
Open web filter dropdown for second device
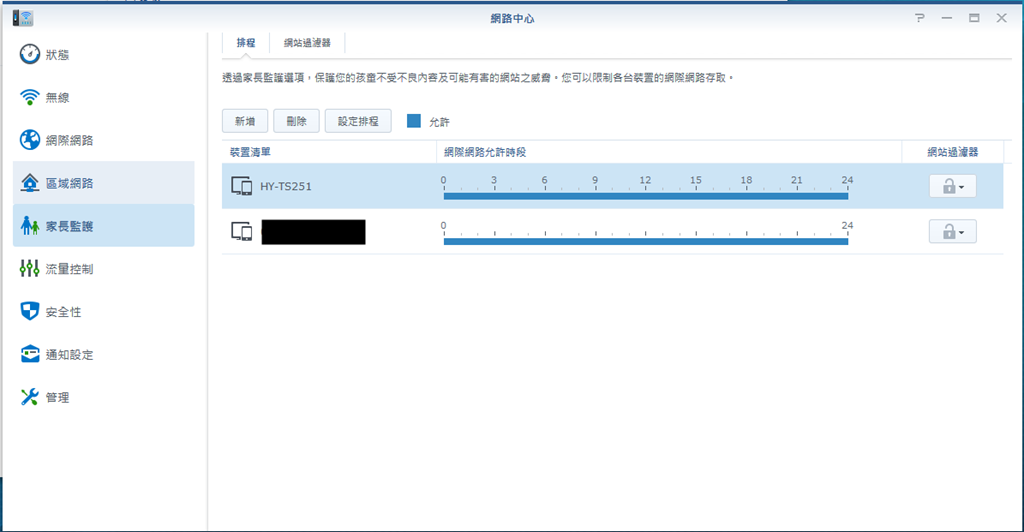pyautogui.click(x=952, y=231)
